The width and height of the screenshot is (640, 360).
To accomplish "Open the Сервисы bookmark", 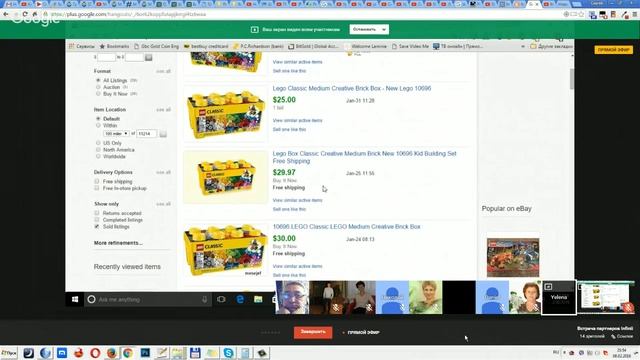I will click(x=82, y=47).
